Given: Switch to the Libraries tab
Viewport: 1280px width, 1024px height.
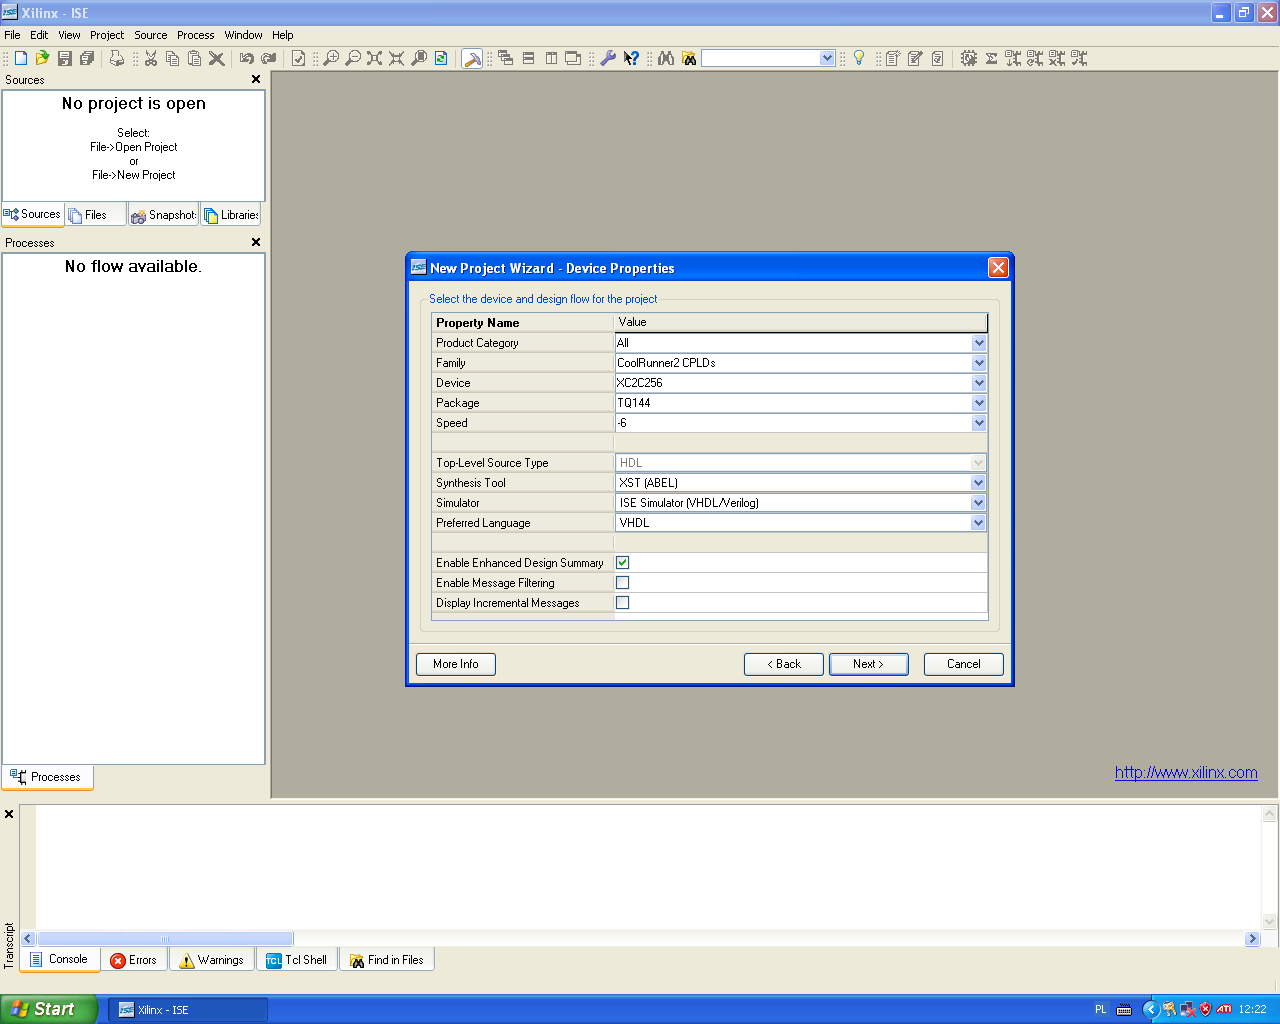Looking at the screenshot, I should tap(232, 215).
